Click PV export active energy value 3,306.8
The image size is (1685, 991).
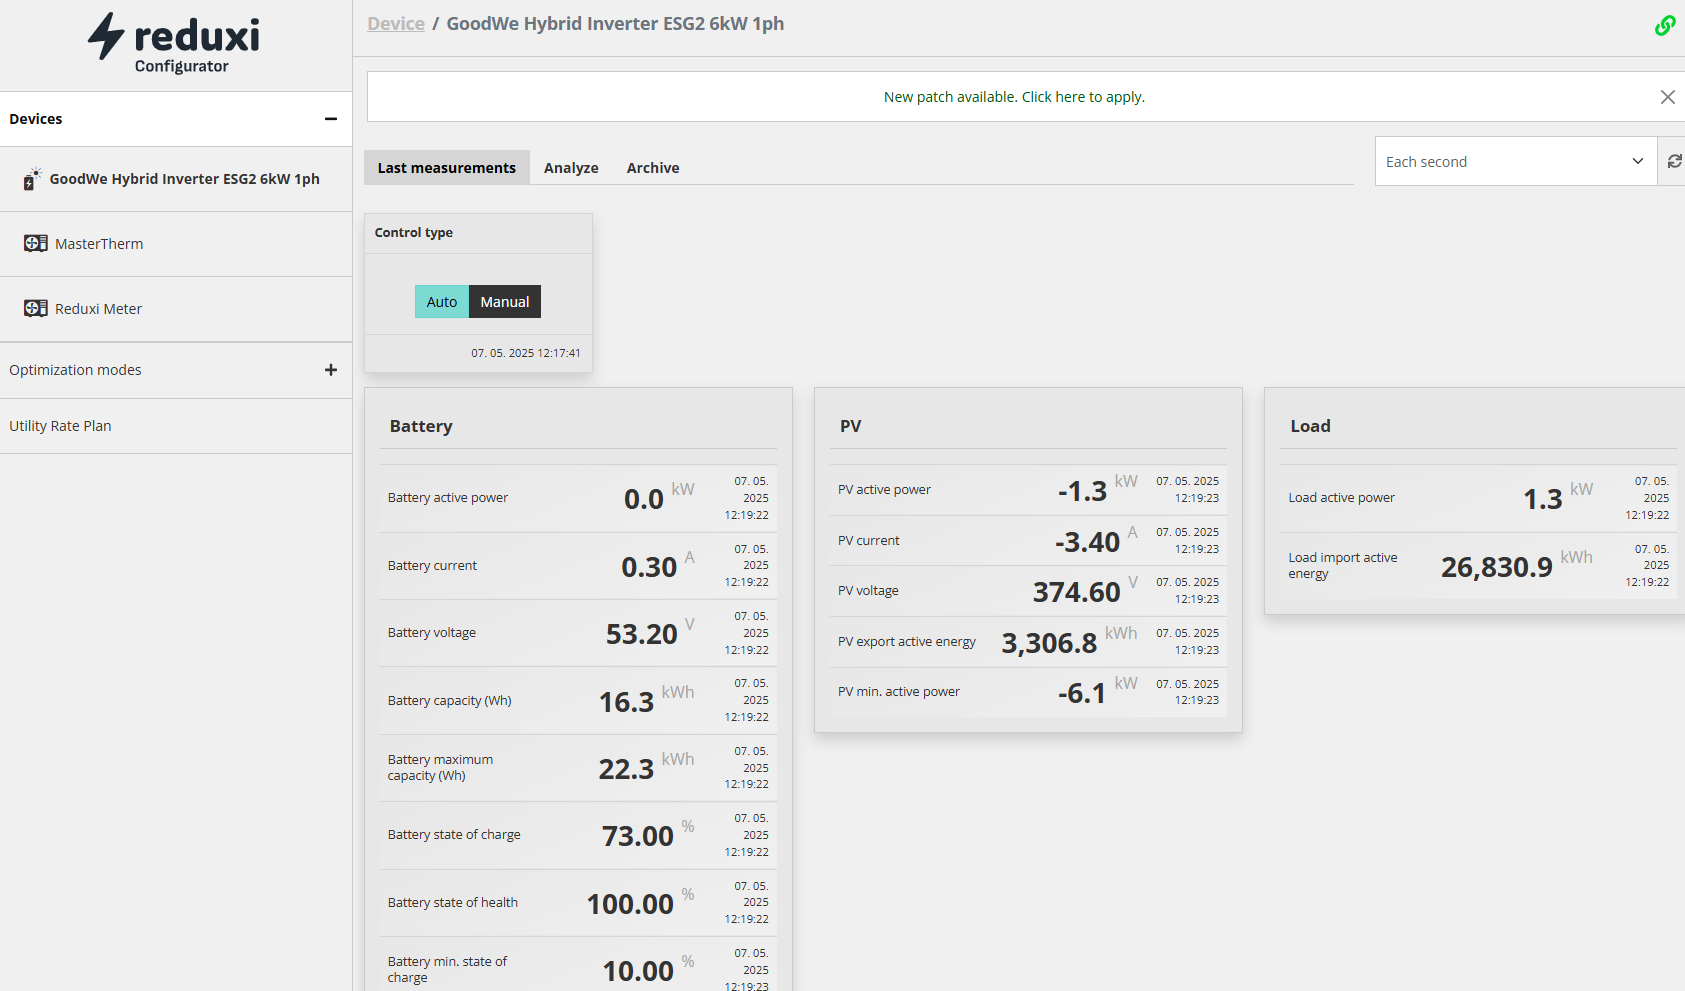(1049, 643)
